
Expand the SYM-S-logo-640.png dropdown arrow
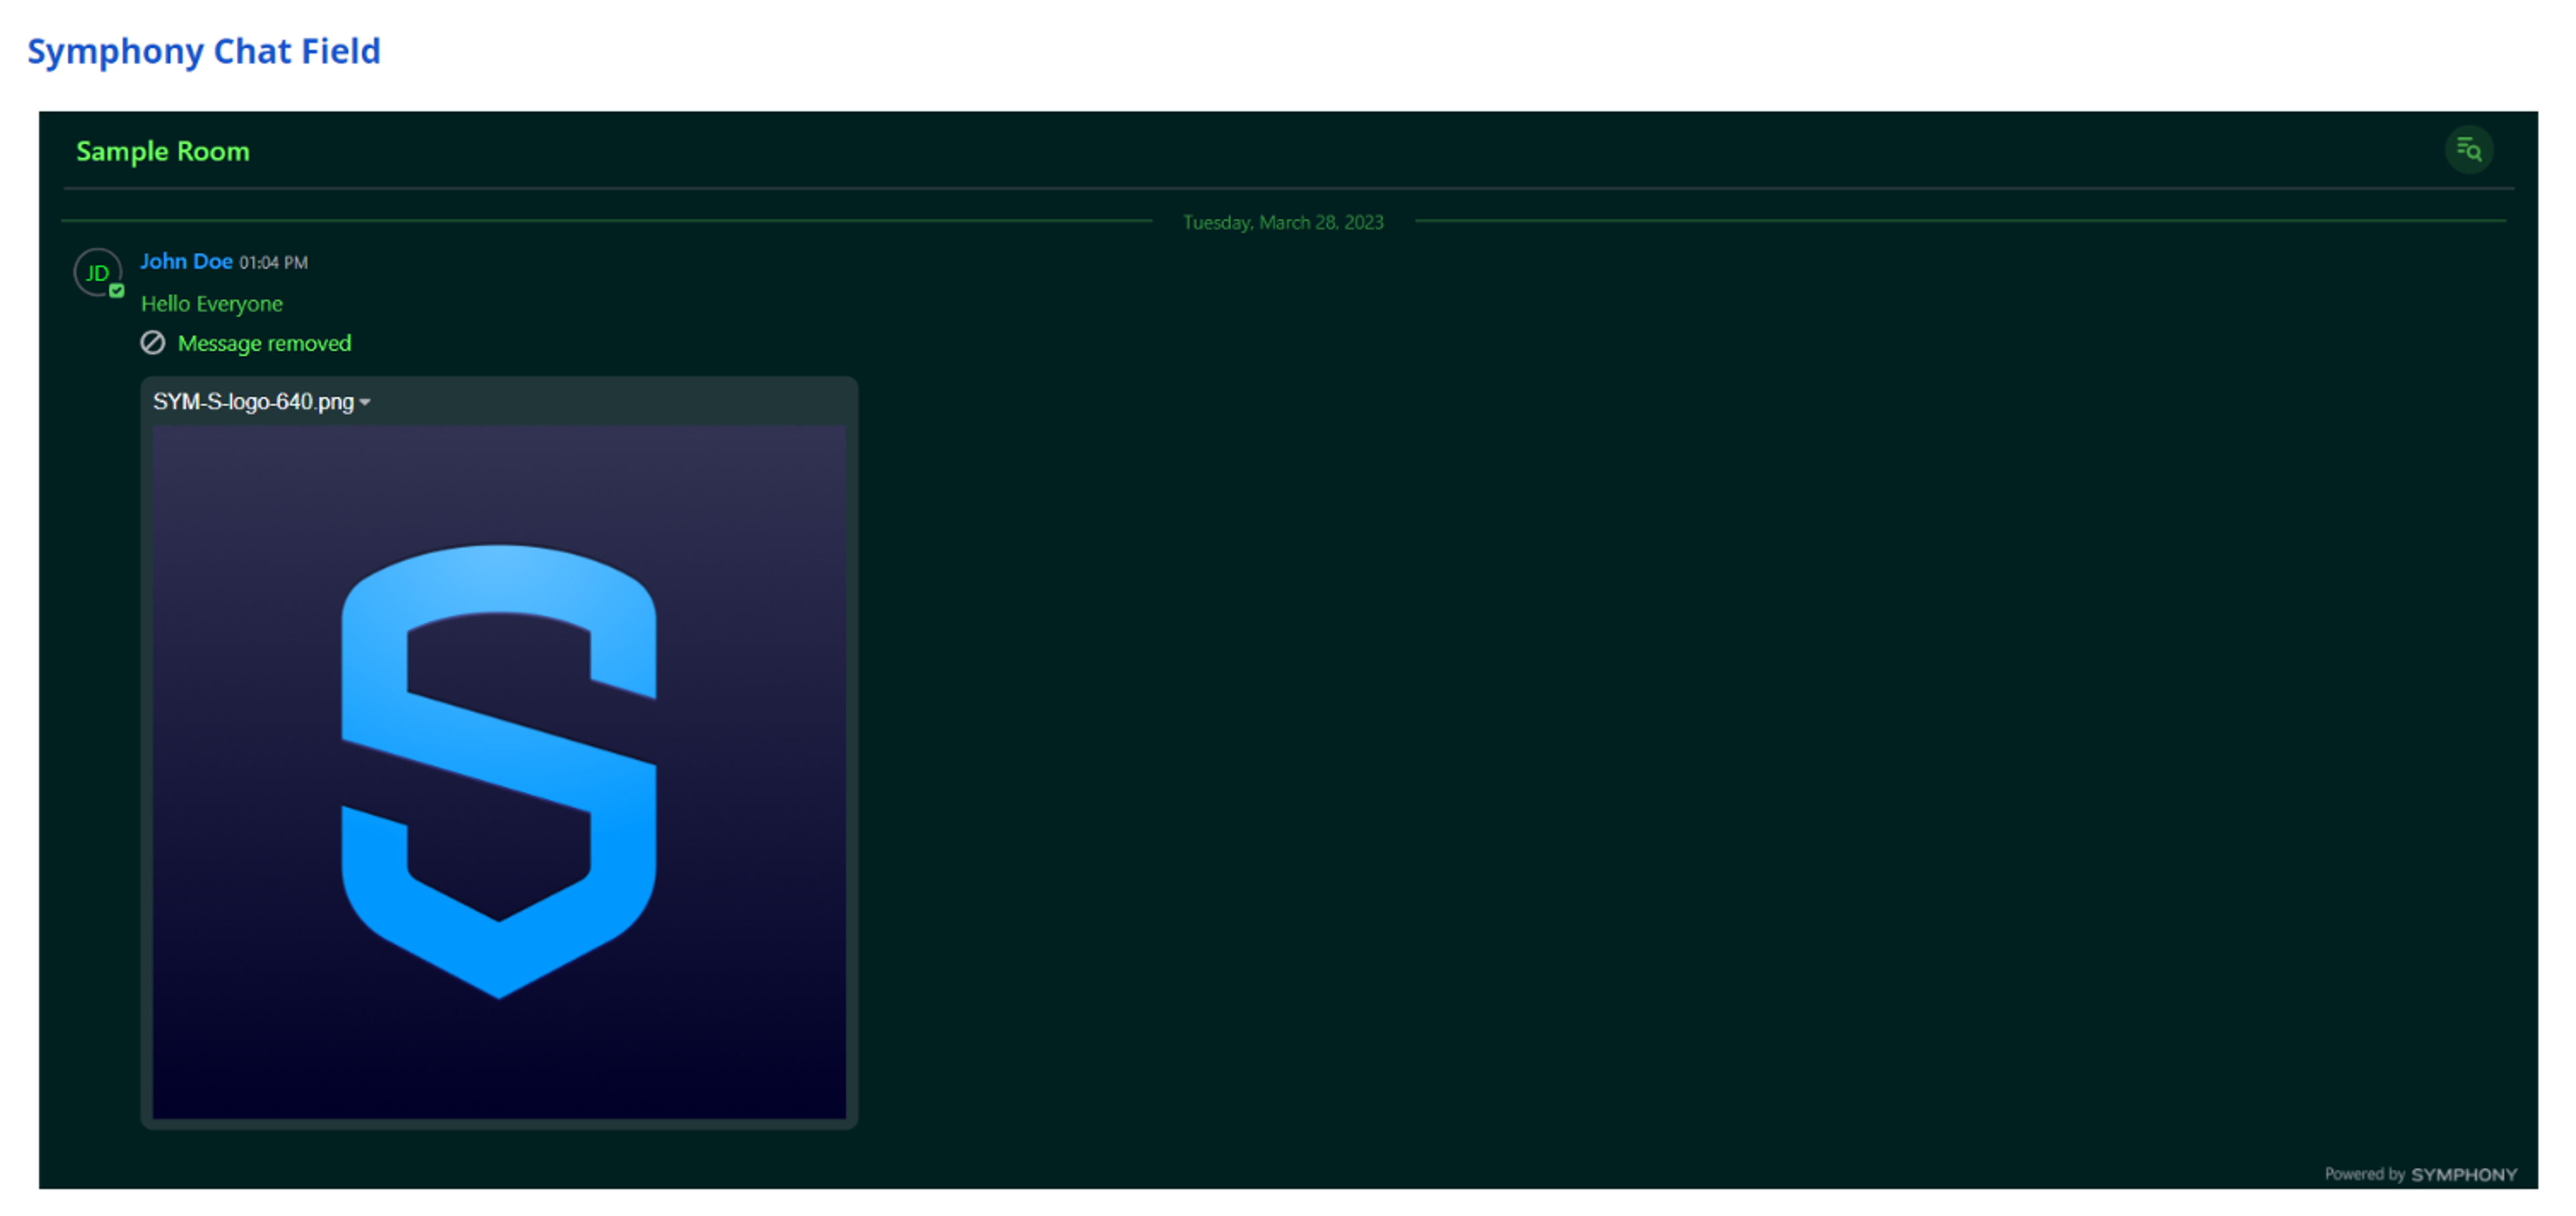coord(365,402)
